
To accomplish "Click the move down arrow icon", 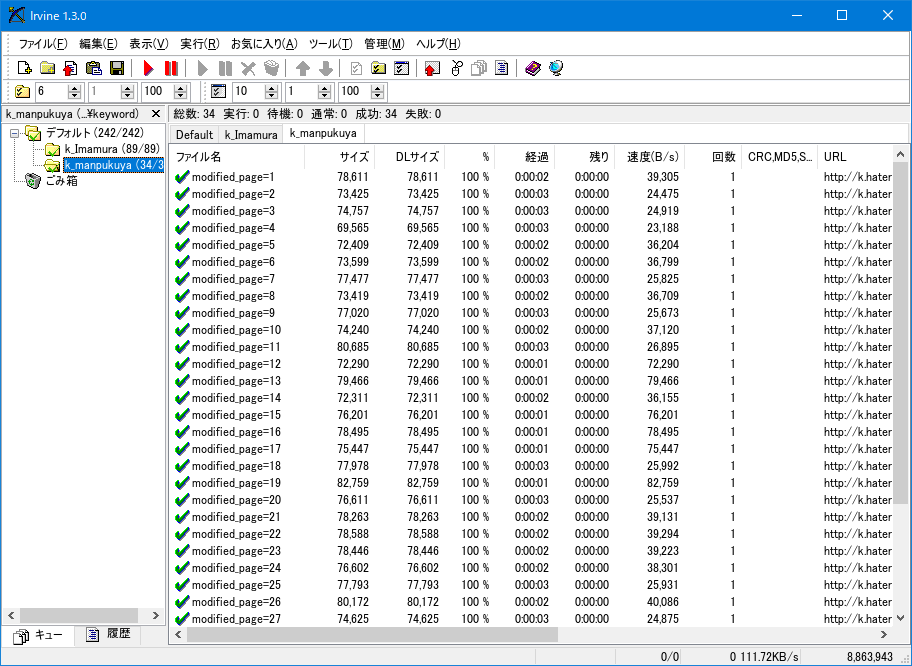I will pyautogui.click(x=326, y=69).
